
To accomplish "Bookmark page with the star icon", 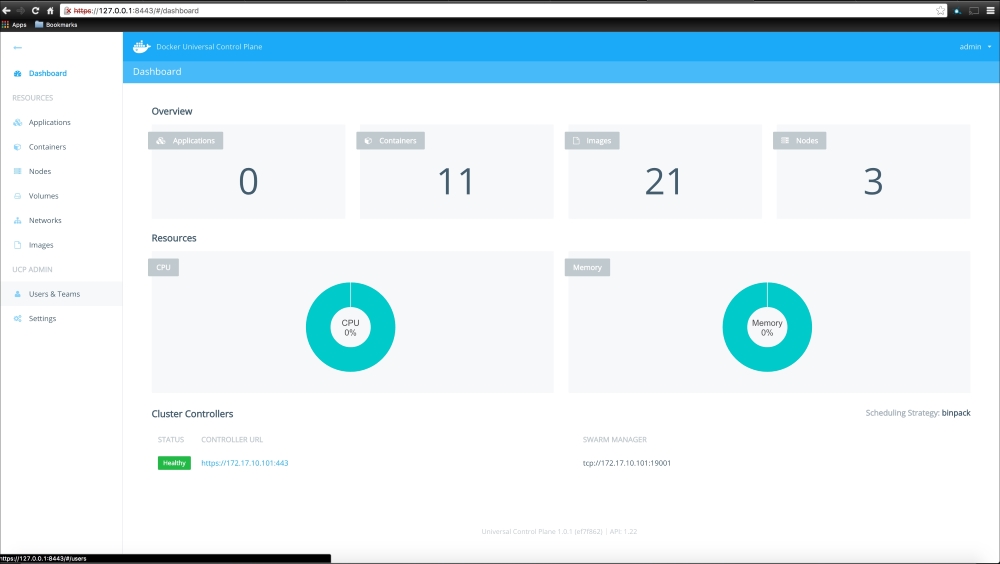I will 940,10.
